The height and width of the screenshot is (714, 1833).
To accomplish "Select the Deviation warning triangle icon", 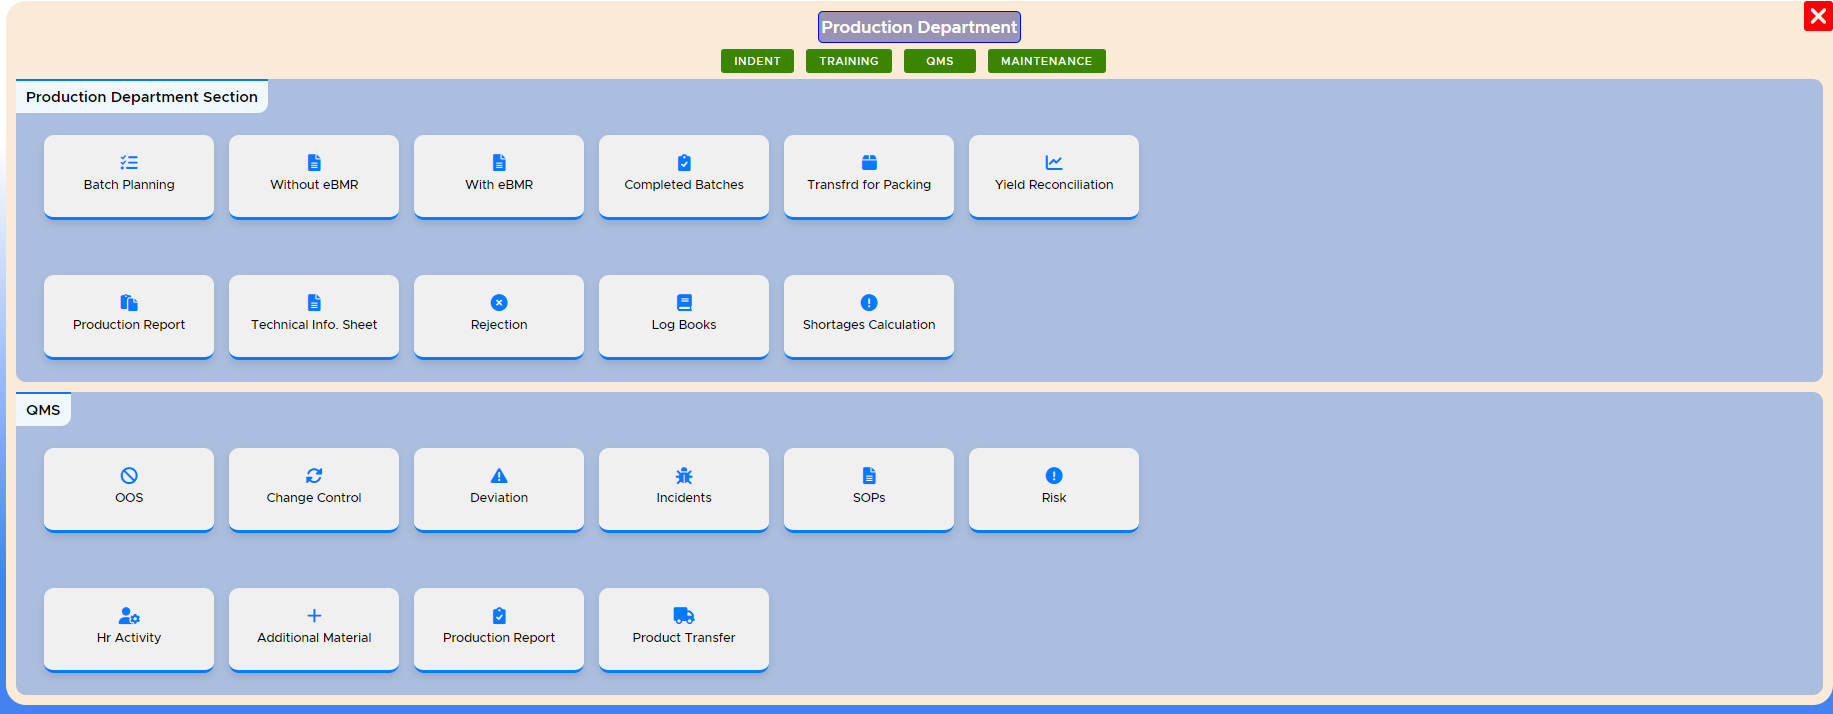I will [x=499, y=475].
